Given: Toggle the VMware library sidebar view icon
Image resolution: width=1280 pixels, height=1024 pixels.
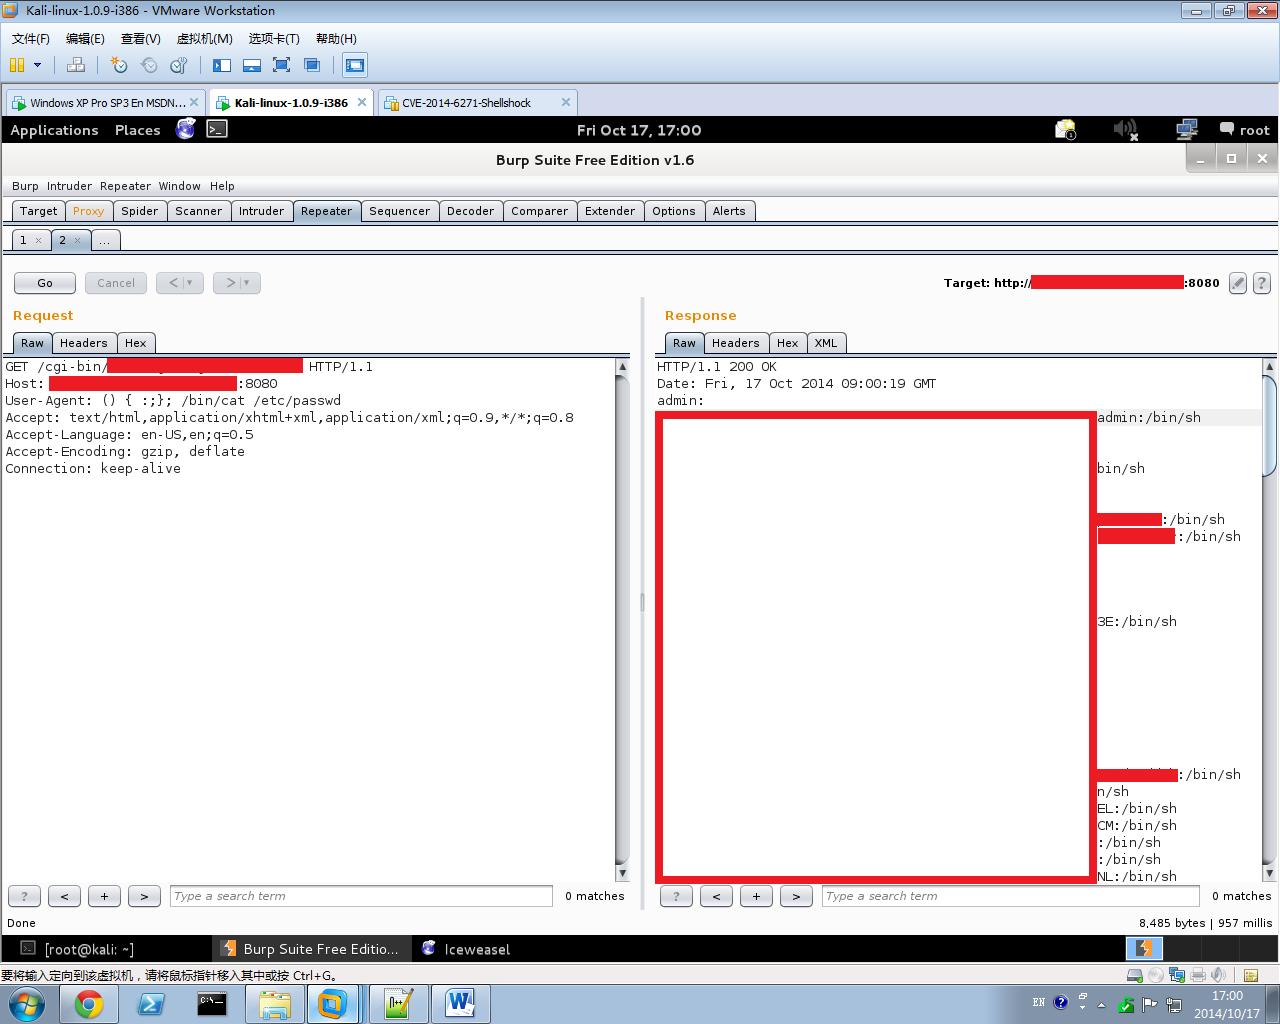Looking at the screenshot, I should (x=222, y=65).
